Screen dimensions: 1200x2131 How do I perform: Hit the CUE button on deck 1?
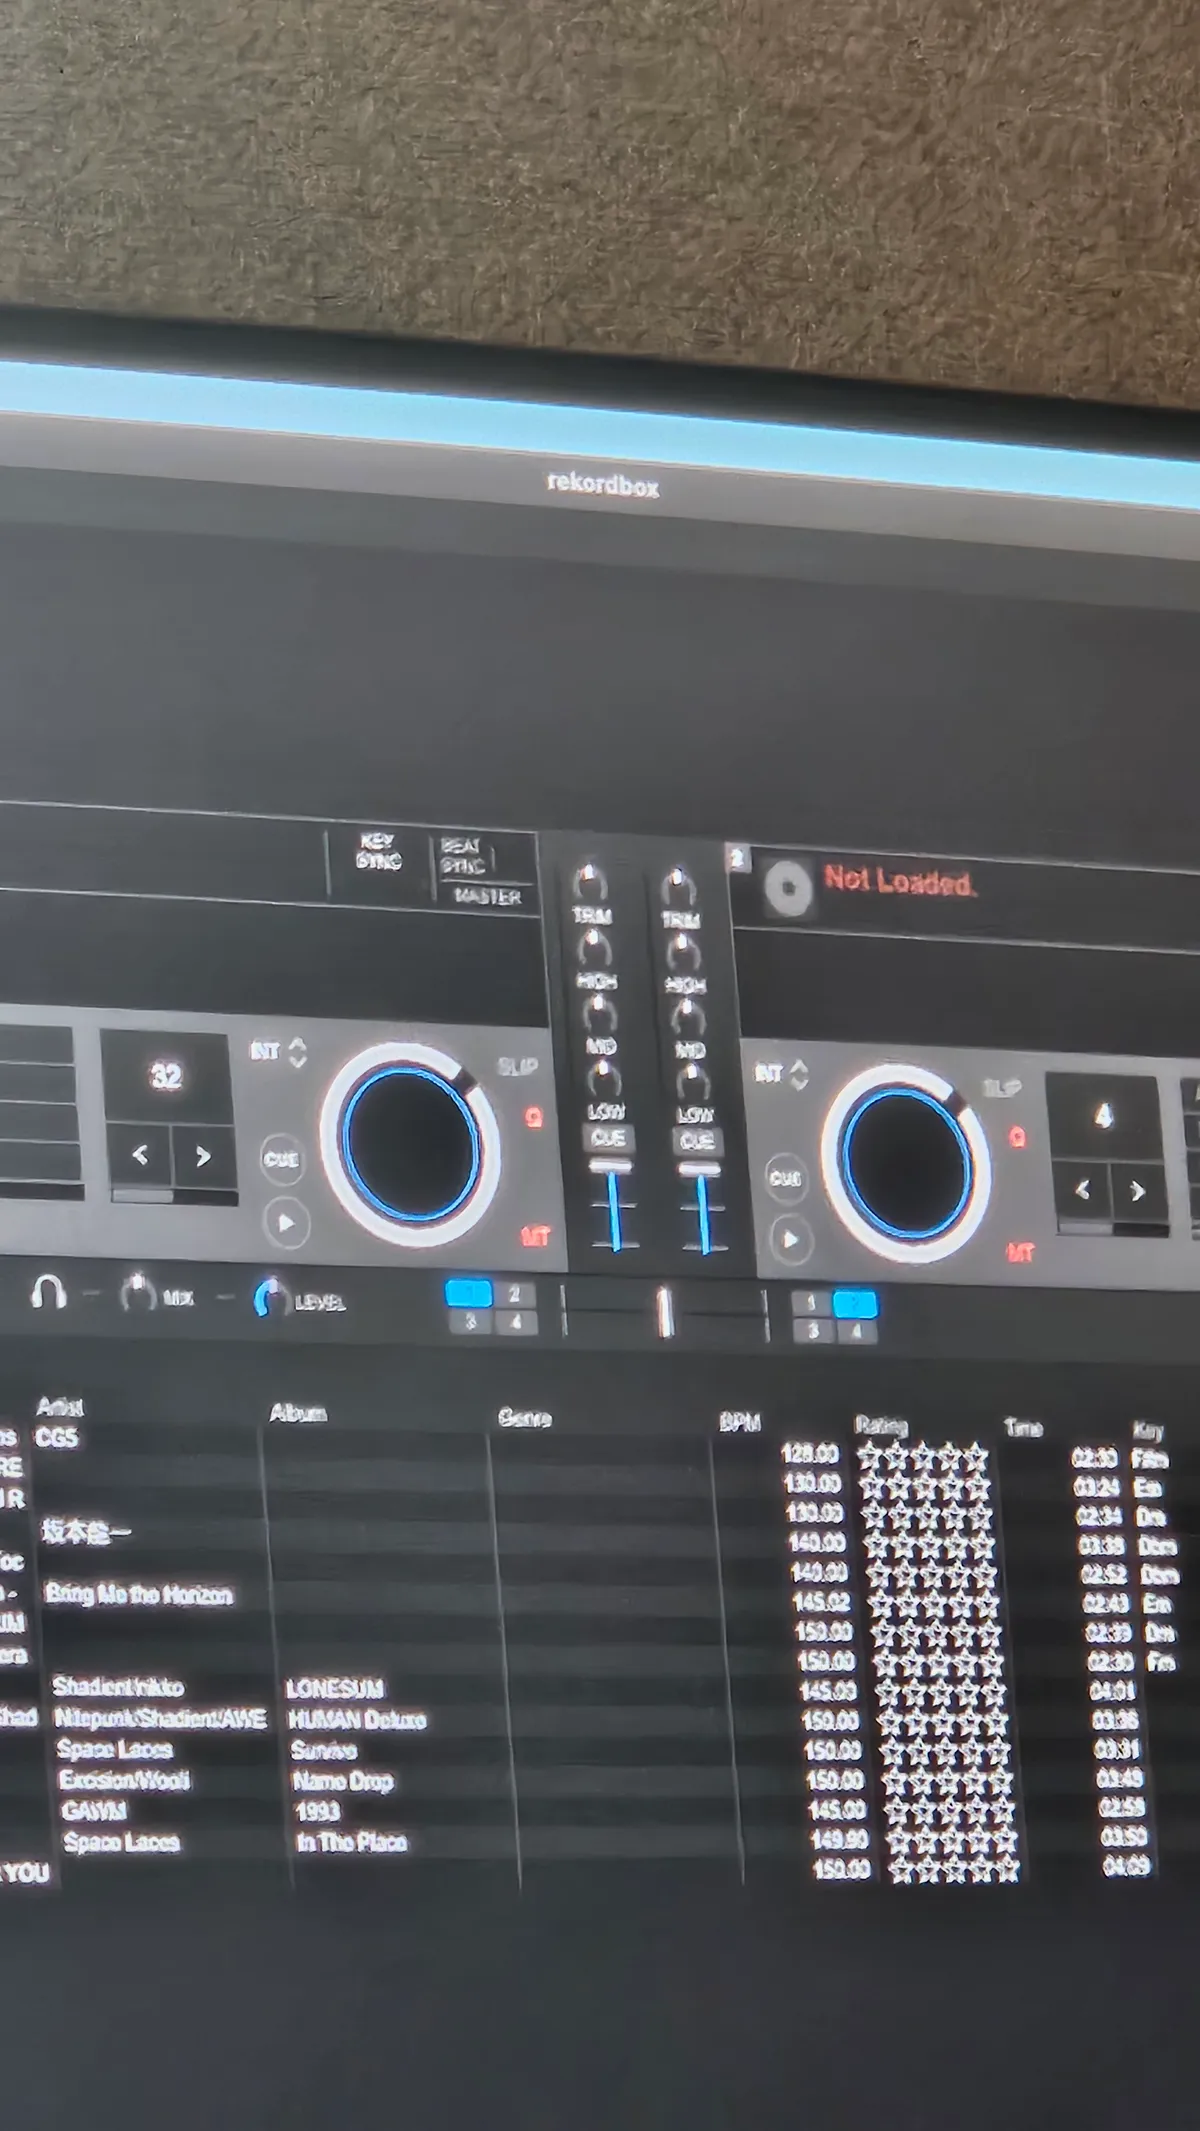tap(281, 1159)
